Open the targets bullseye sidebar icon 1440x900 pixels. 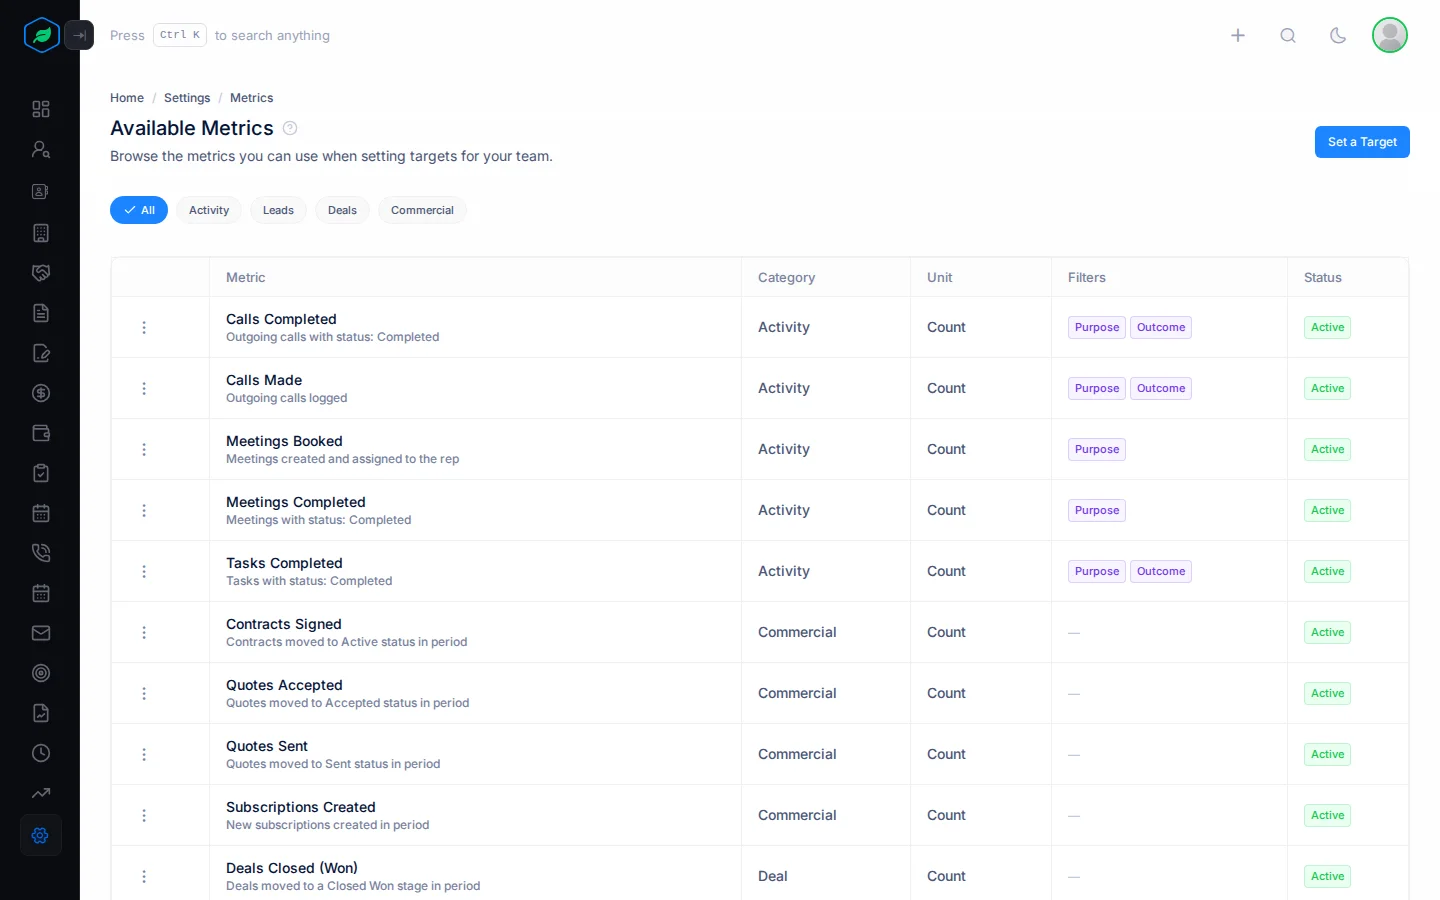pyautogui.click(x=41, y=673)
